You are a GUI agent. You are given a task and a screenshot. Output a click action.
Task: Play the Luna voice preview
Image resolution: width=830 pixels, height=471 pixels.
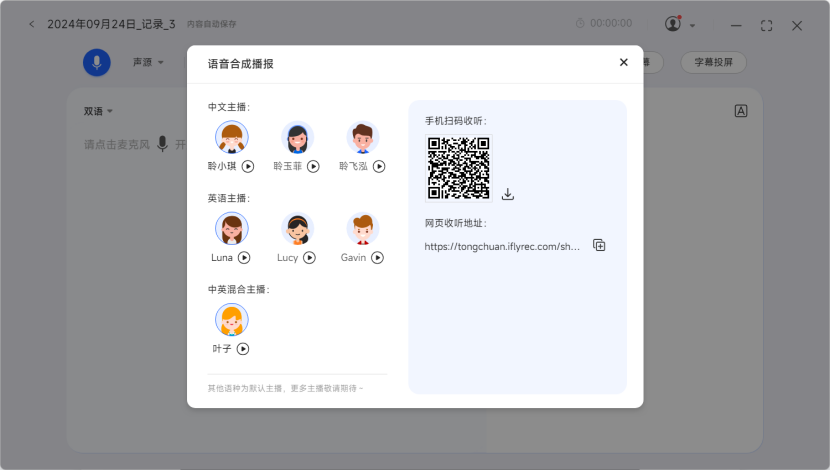(x=244, y=258)
